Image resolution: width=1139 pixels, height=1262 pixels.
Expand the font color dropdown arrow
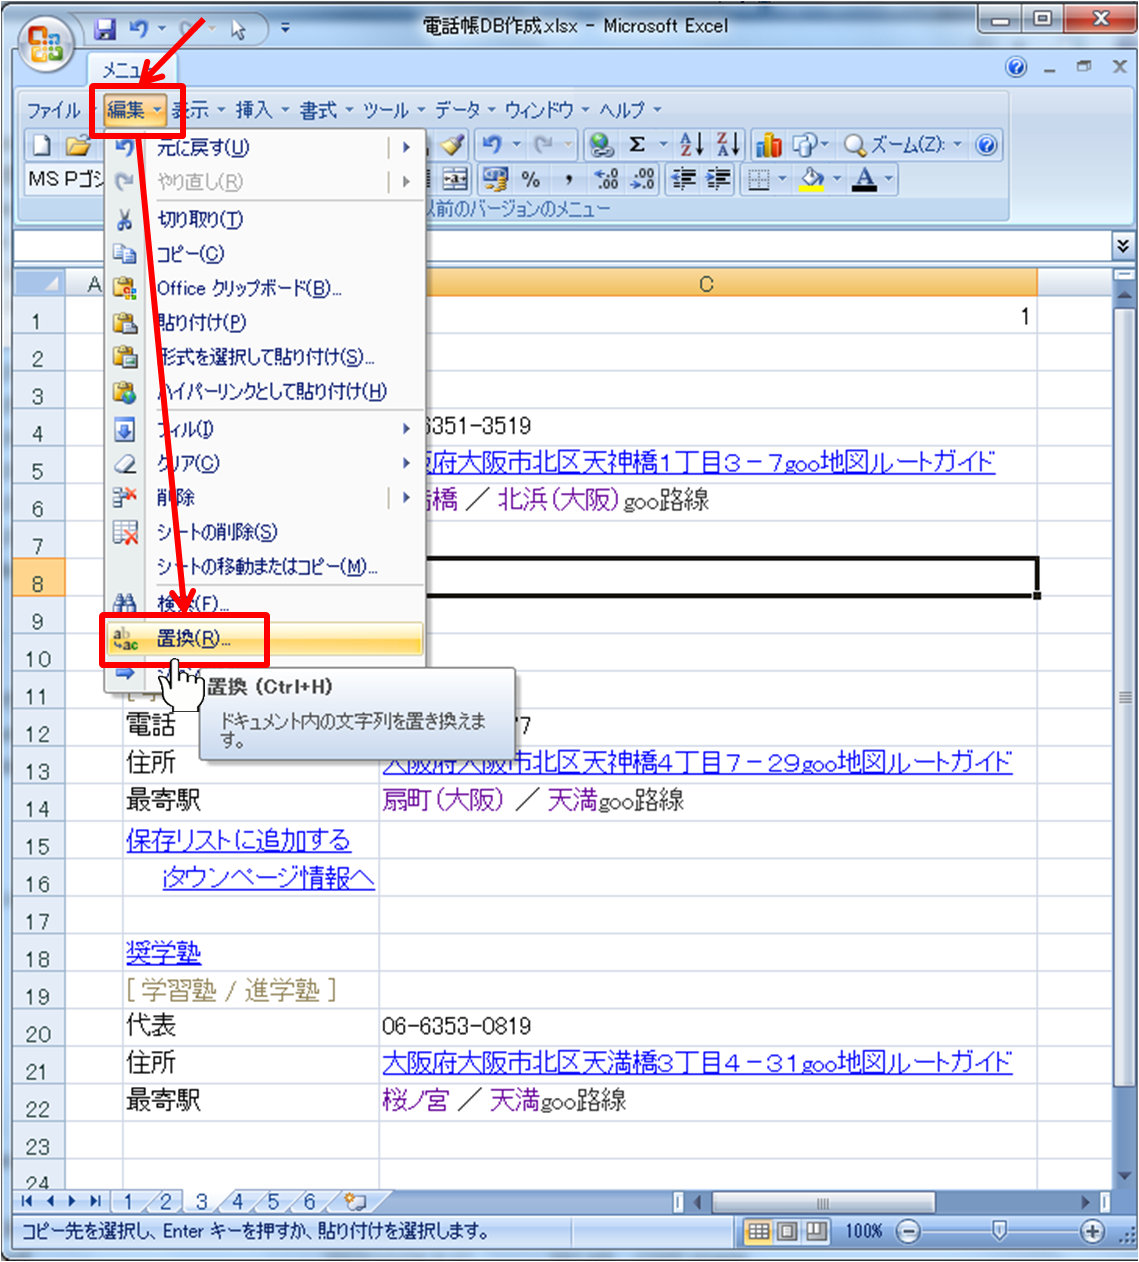coord(887,180)
